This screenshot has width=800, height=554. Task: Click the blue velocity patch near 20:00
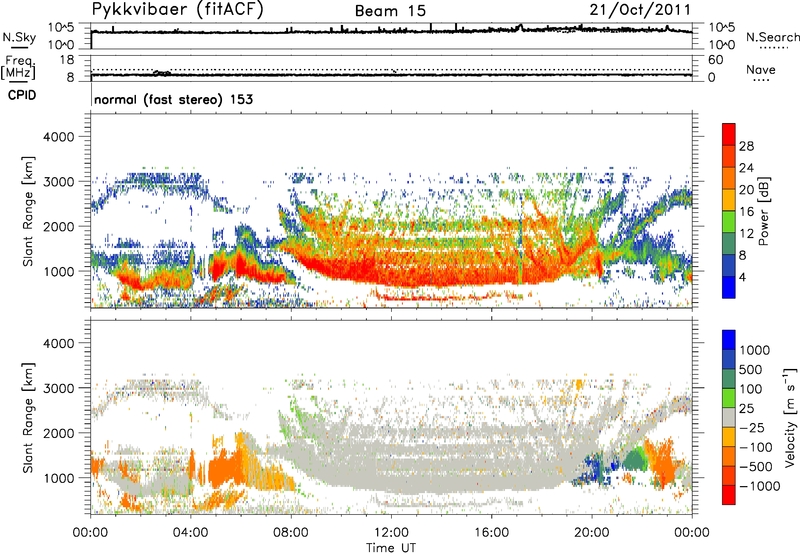pyautogui.click(x=593, y=467)
